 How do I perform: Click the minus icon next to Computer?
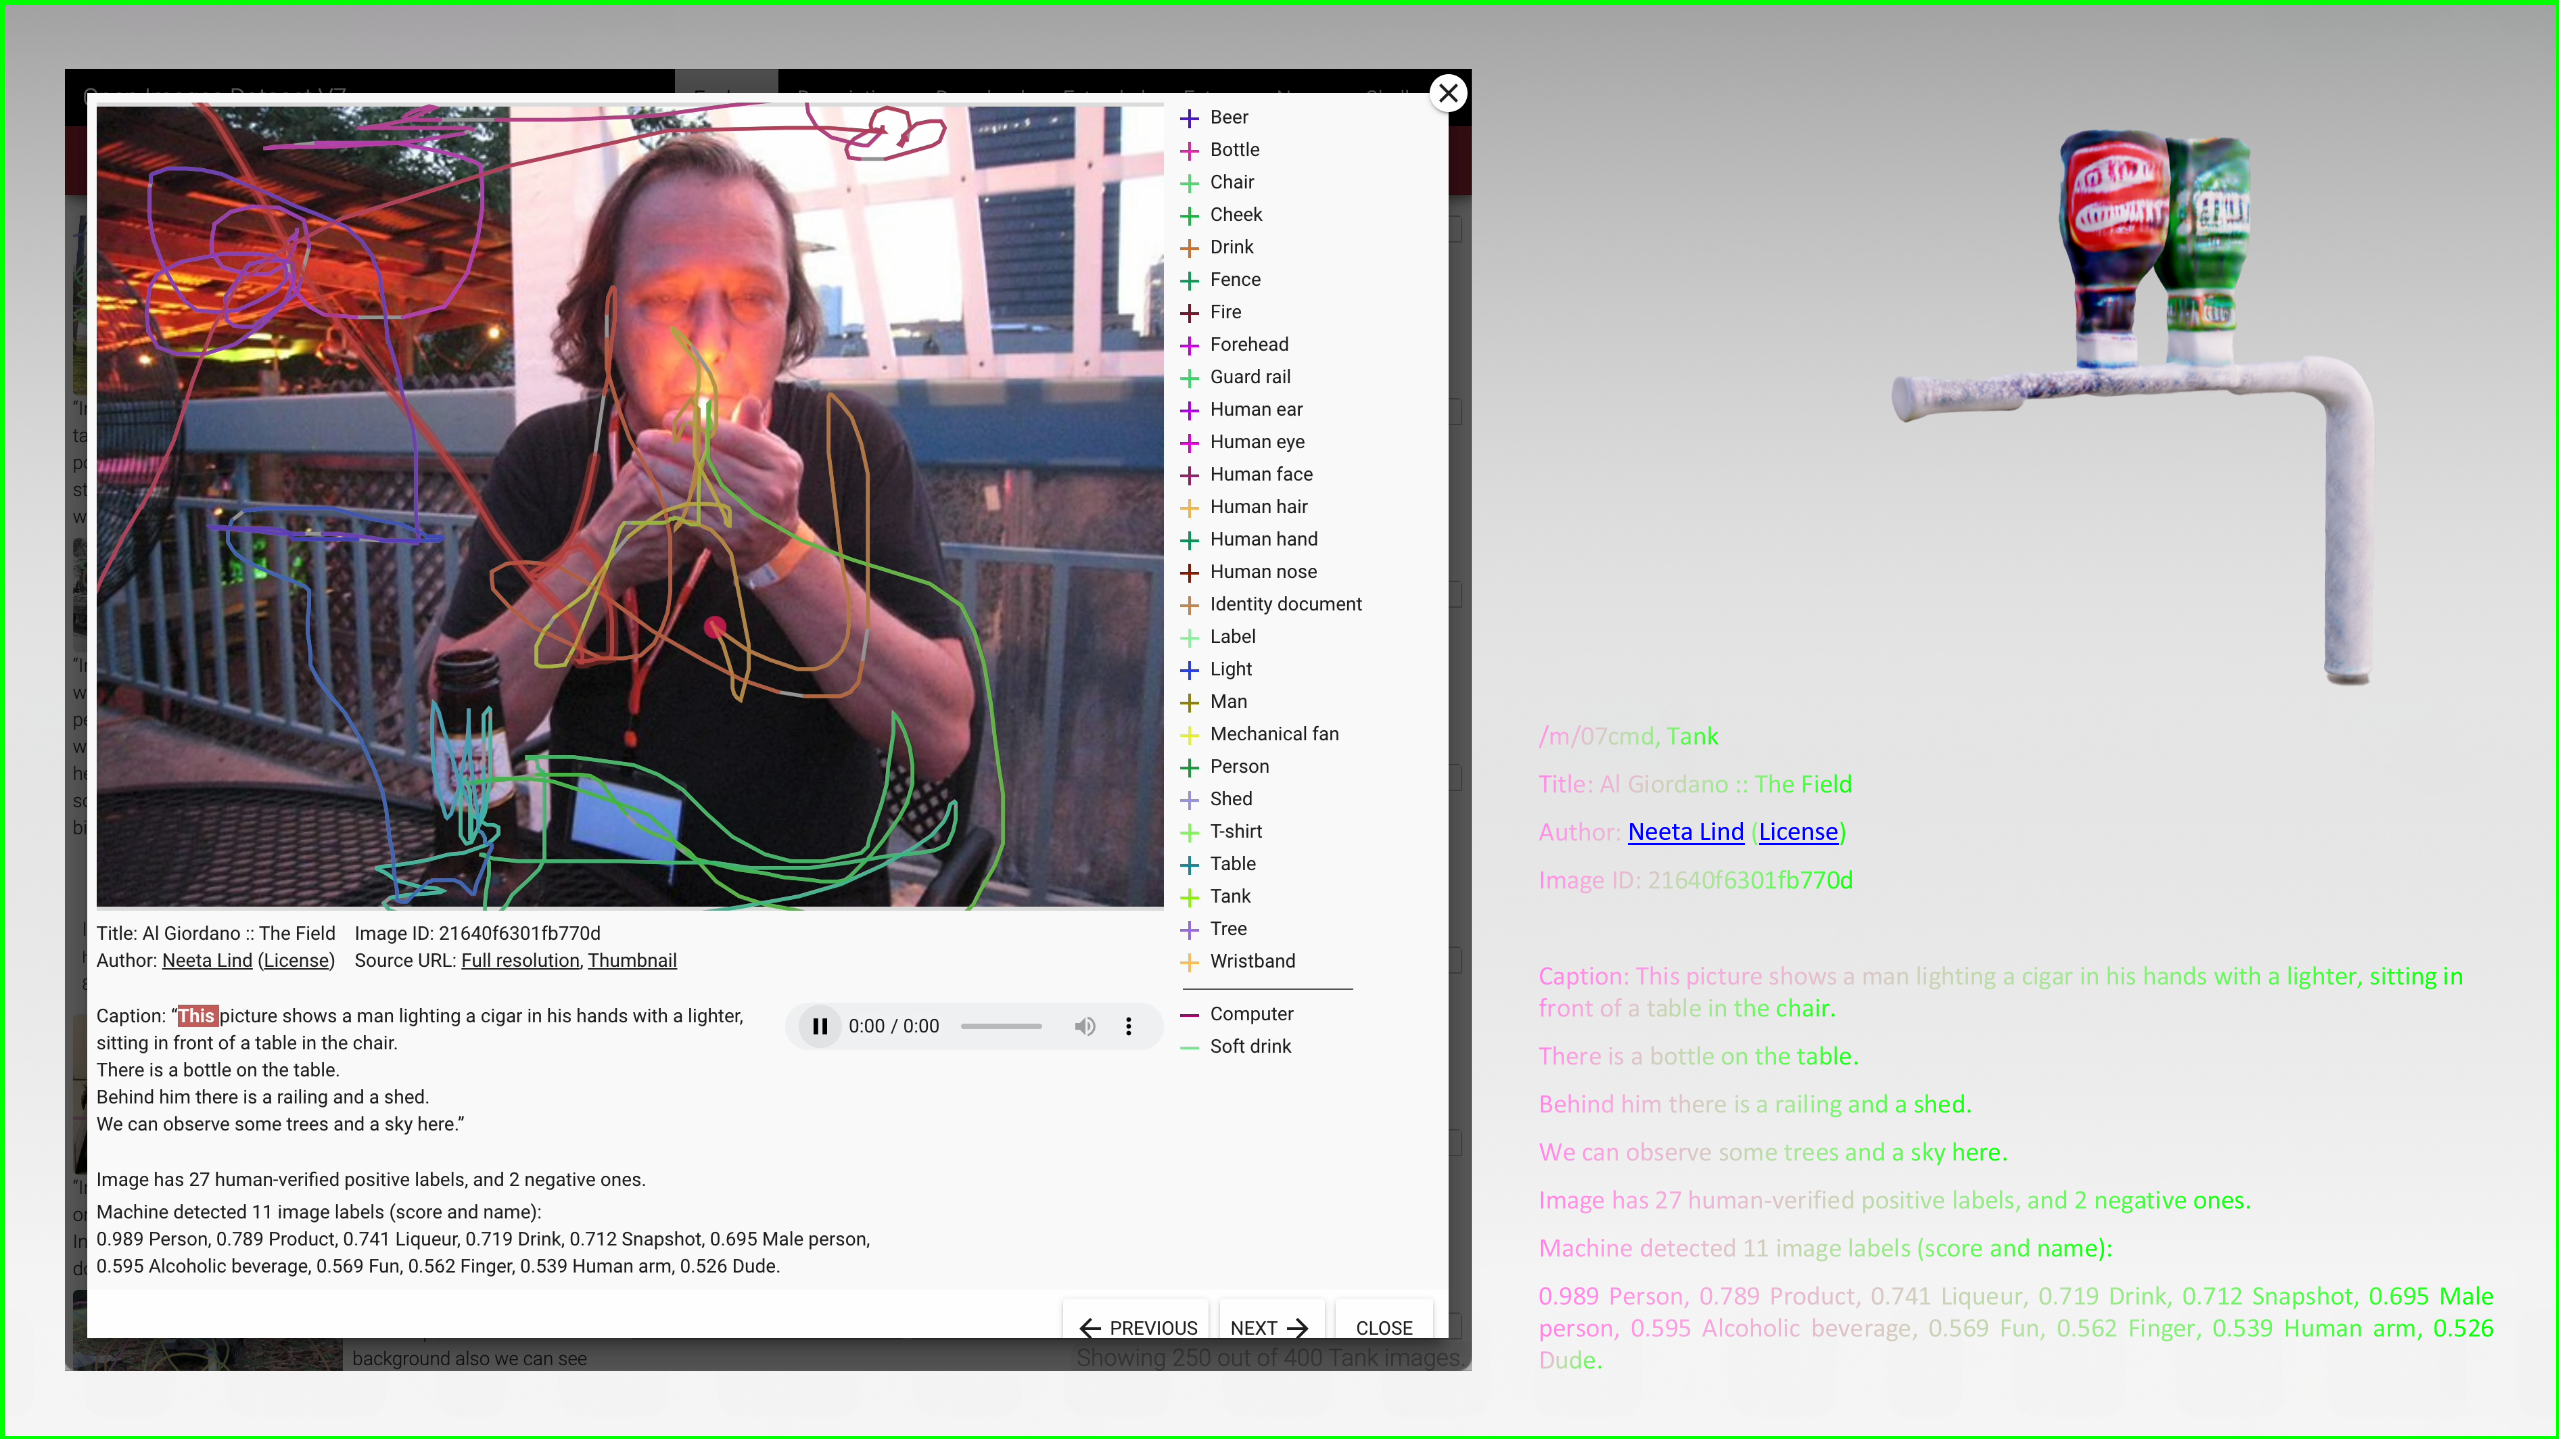(1189, 1014)
